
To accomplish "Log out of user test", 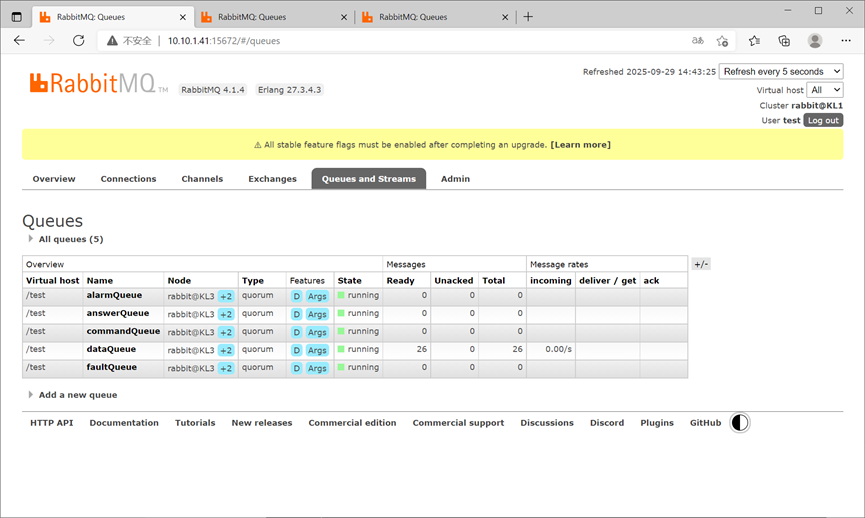I will point(823,120).
